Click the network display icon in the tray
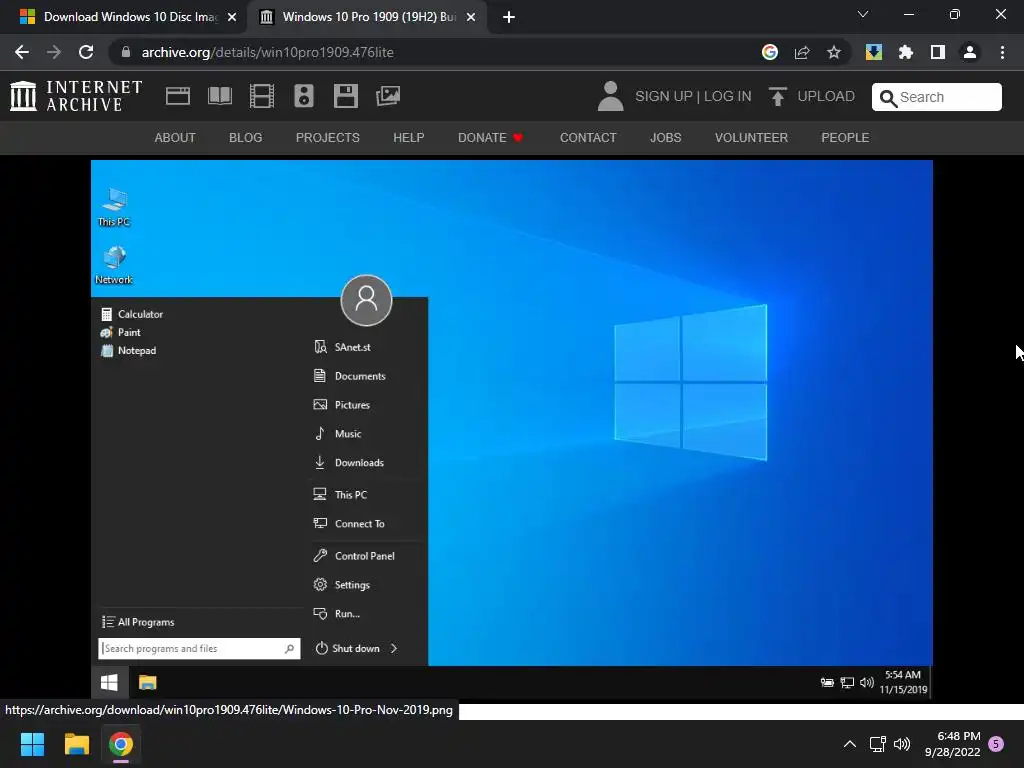 click(x=878, y=744)
